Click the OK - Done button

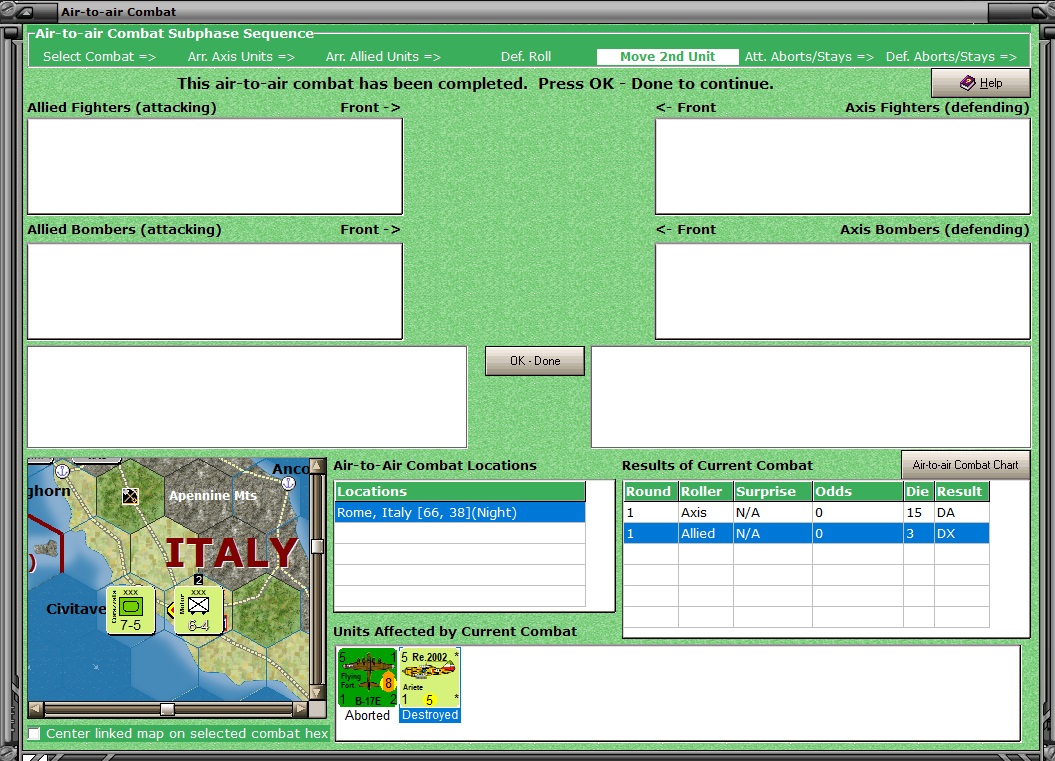pos(534,361)
